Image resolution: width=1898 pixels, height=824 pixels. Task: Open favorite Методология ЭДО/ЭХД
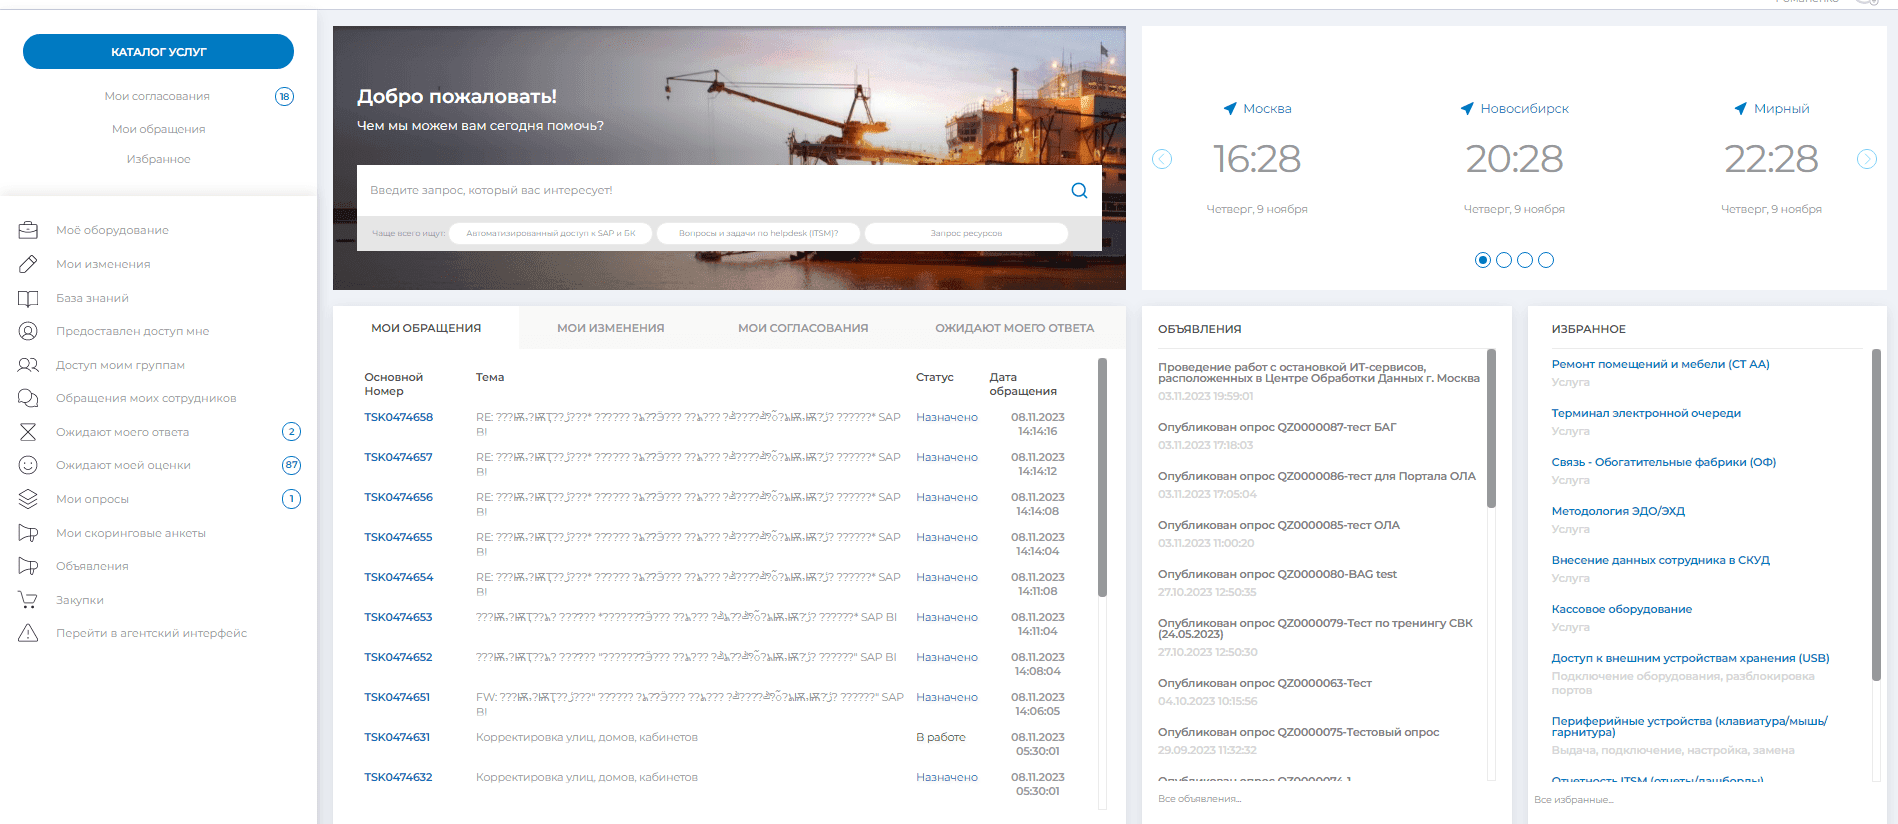[1618, 511]
